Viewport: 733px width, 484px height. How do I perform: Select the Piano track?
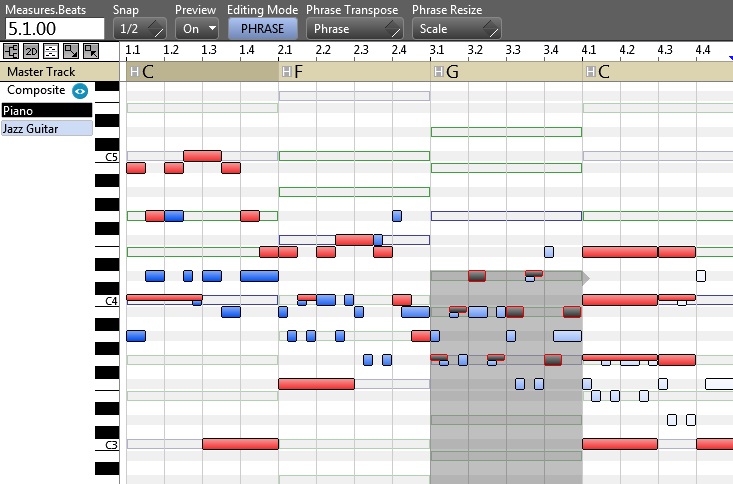(47, 110)
